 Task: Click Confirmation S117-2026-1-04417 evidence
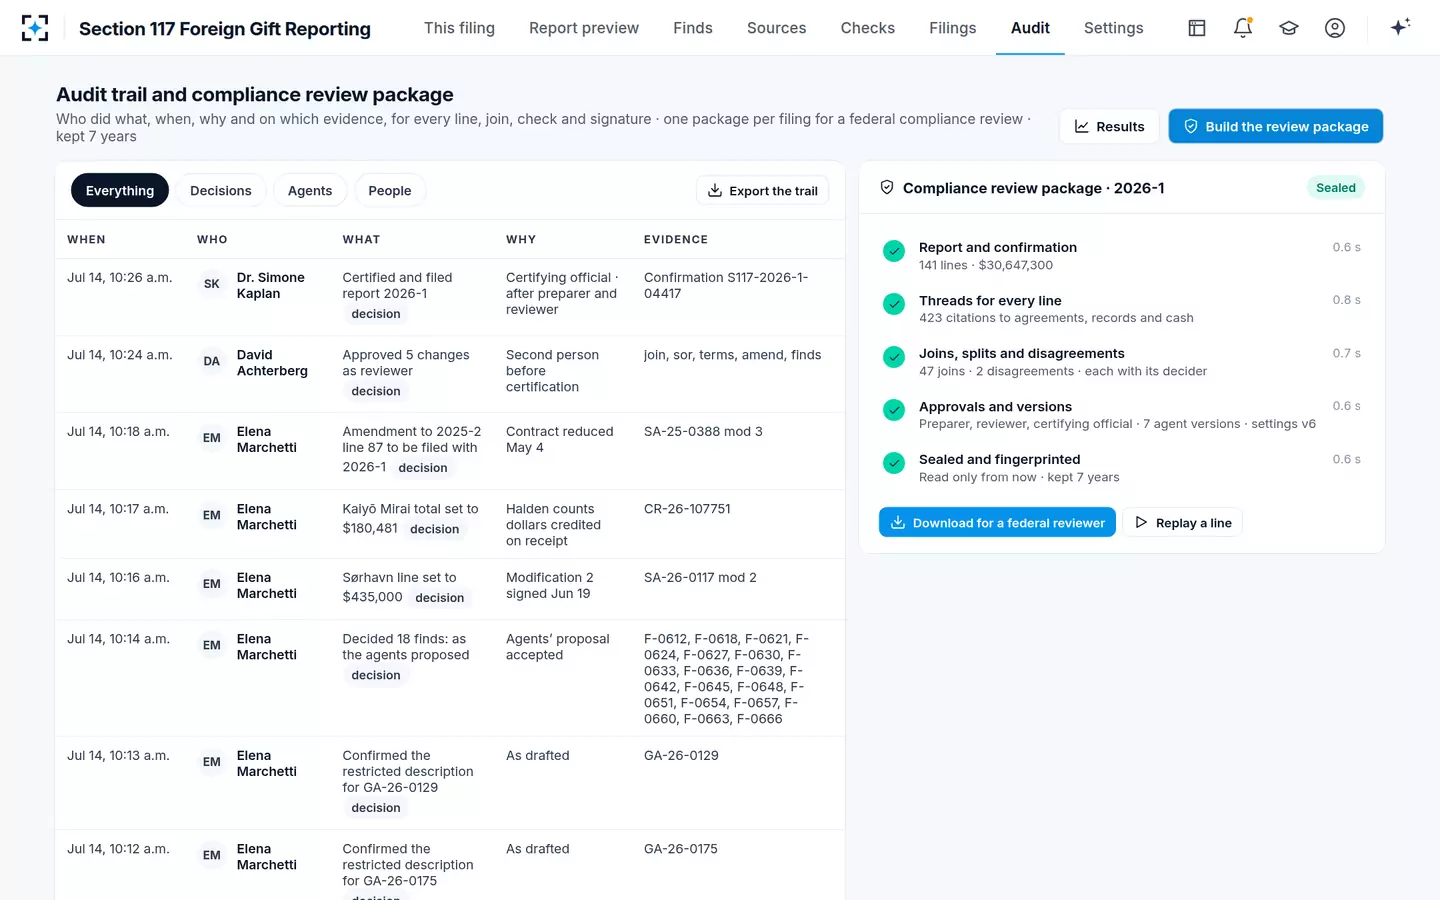tap(726, 286)
